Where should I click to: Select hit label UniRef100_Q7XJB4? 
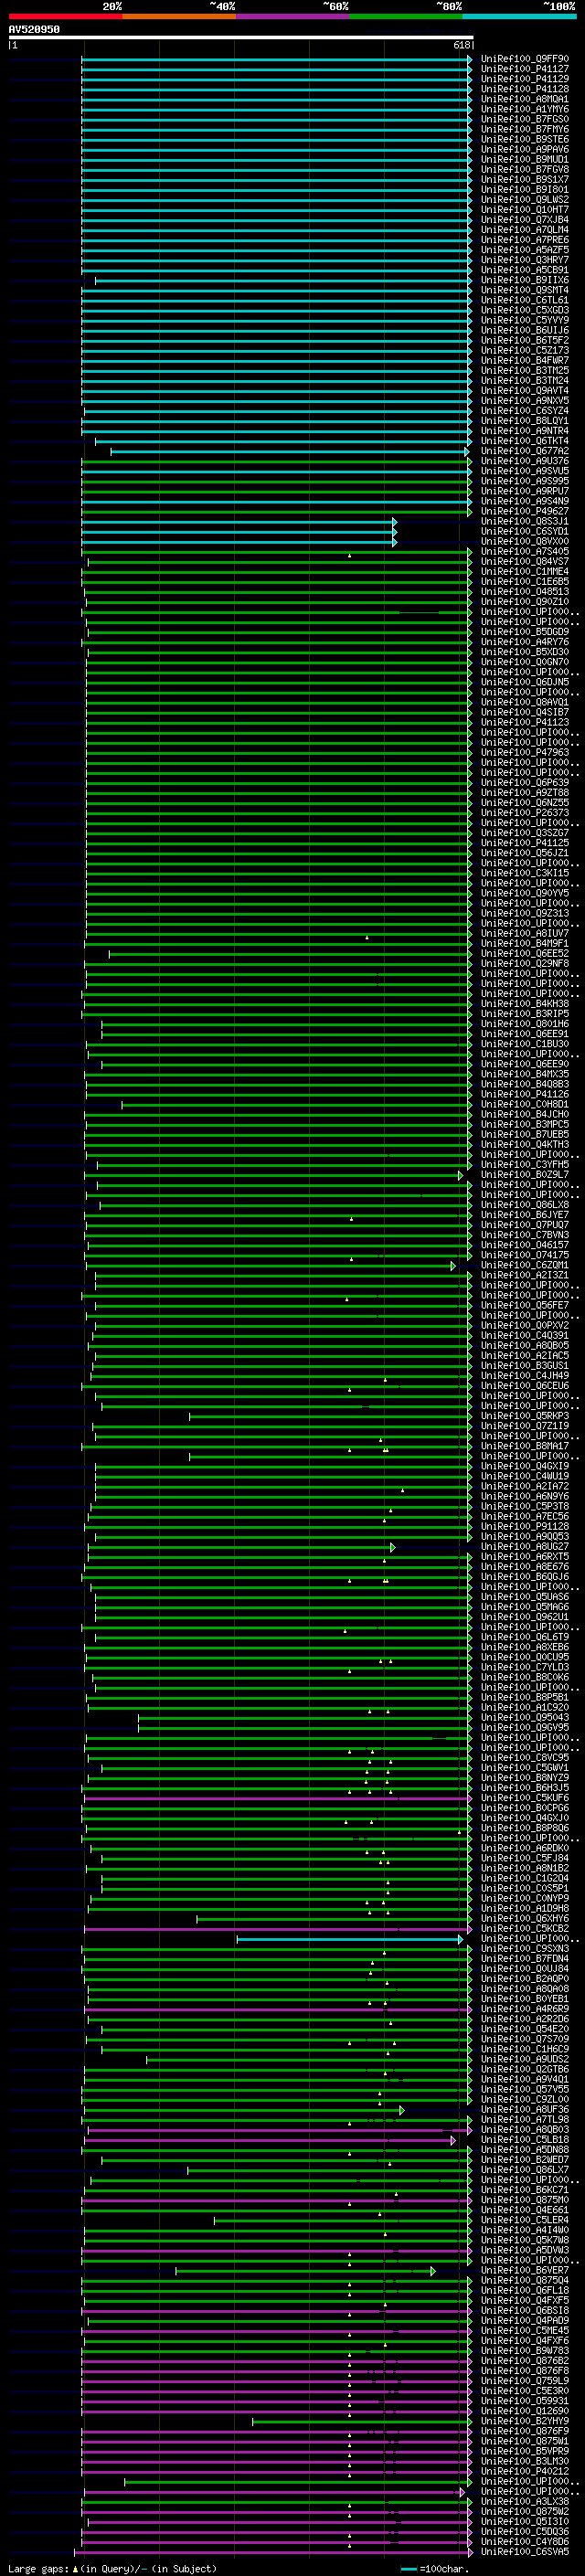click(525, 220)
